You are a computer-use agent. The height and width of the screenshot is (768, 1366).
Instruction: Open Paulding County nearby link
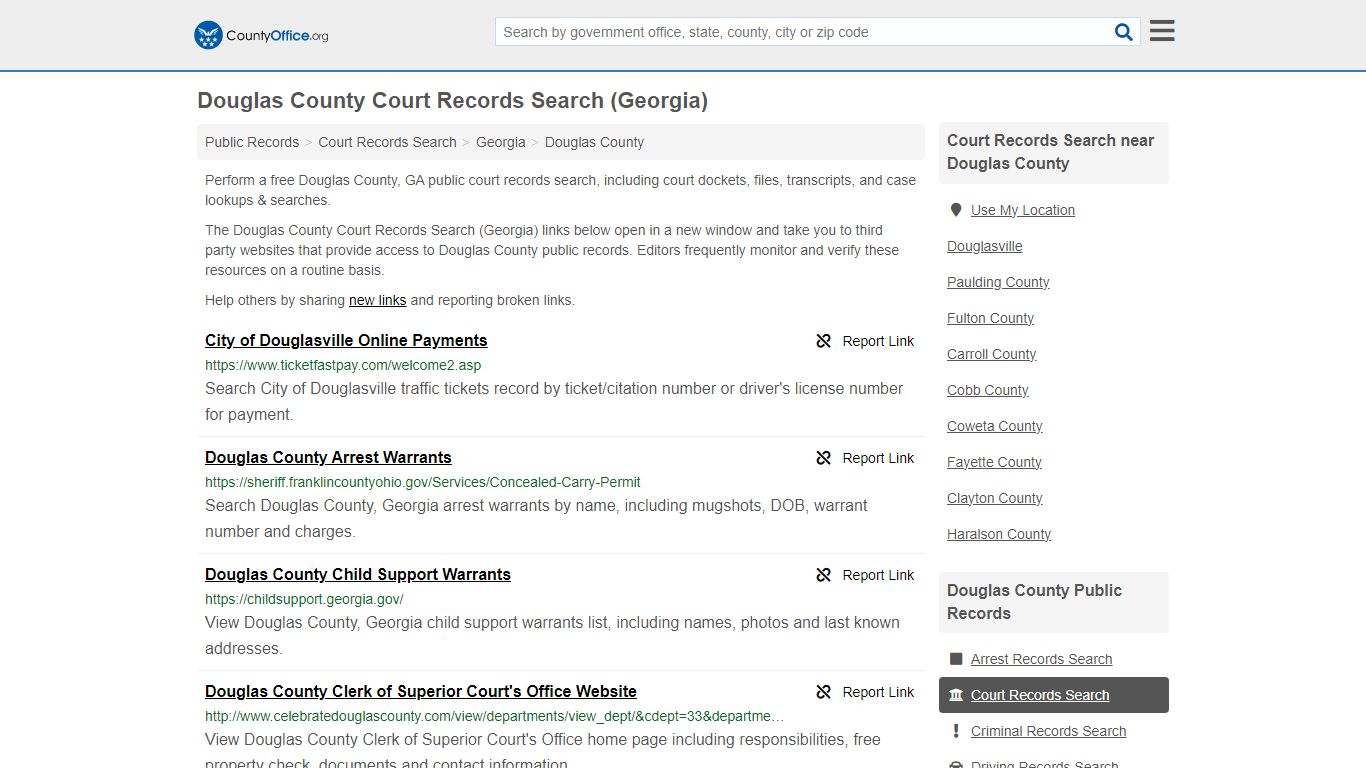998,282
